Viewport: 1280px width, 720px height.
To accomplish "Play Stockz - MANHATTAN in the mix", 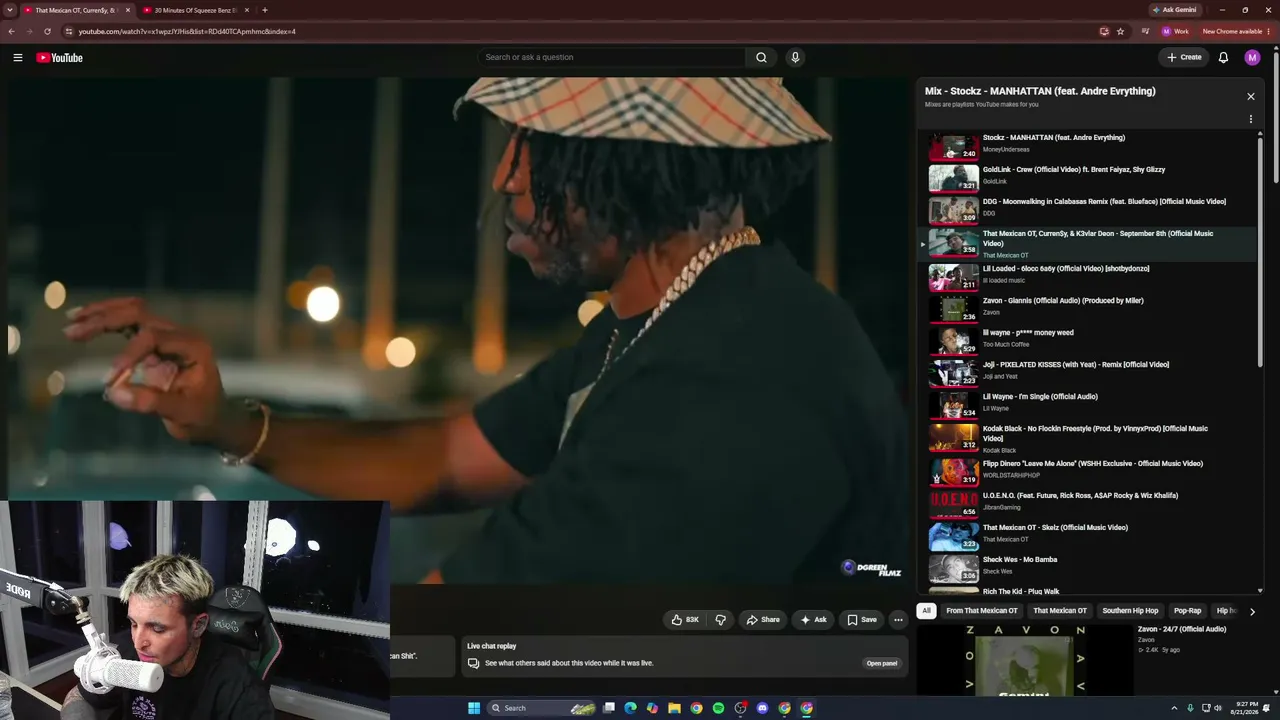I will [x=1088, y=145].
